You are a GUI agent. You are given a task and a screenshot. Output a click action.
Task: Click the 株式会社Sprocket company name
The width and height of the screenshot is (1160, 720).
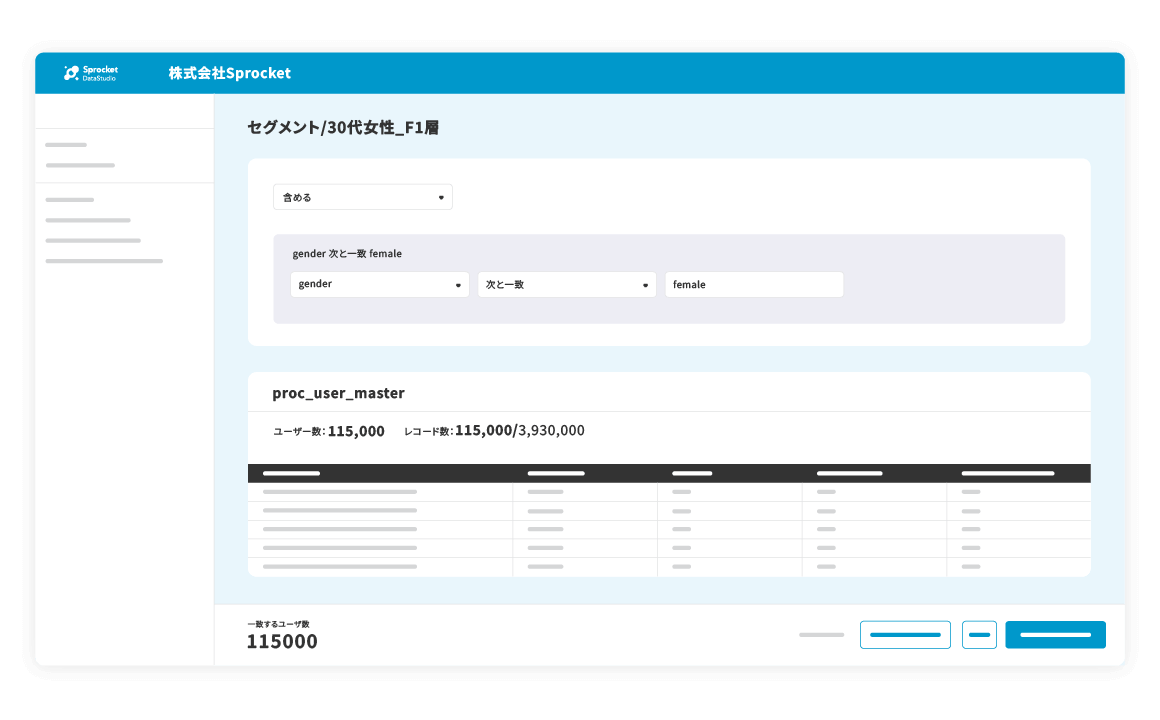coord(229,73)
